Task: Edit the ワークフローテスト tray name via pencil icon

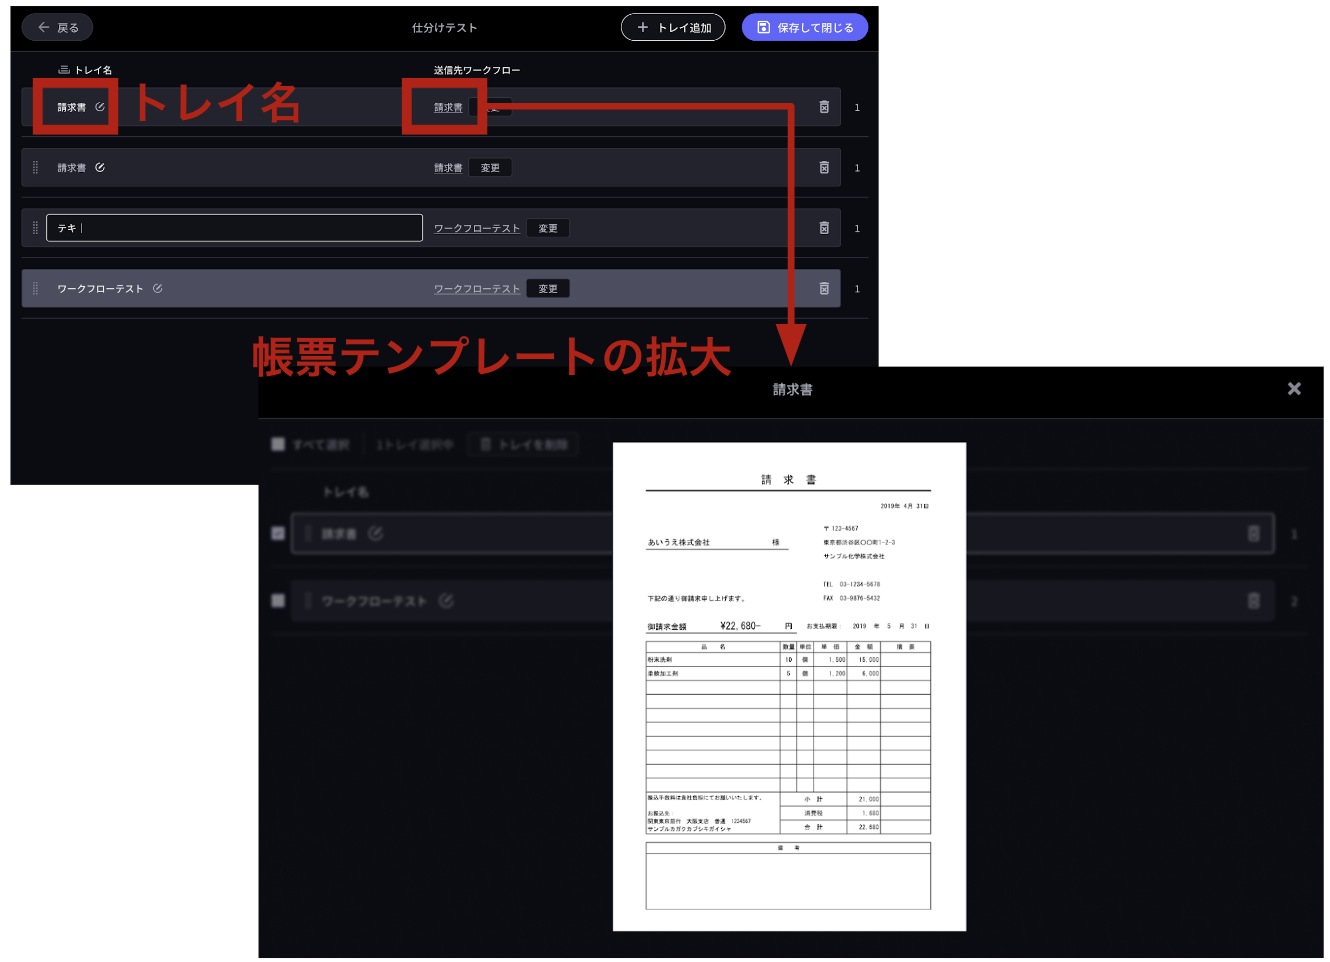Action: (158, 289)
